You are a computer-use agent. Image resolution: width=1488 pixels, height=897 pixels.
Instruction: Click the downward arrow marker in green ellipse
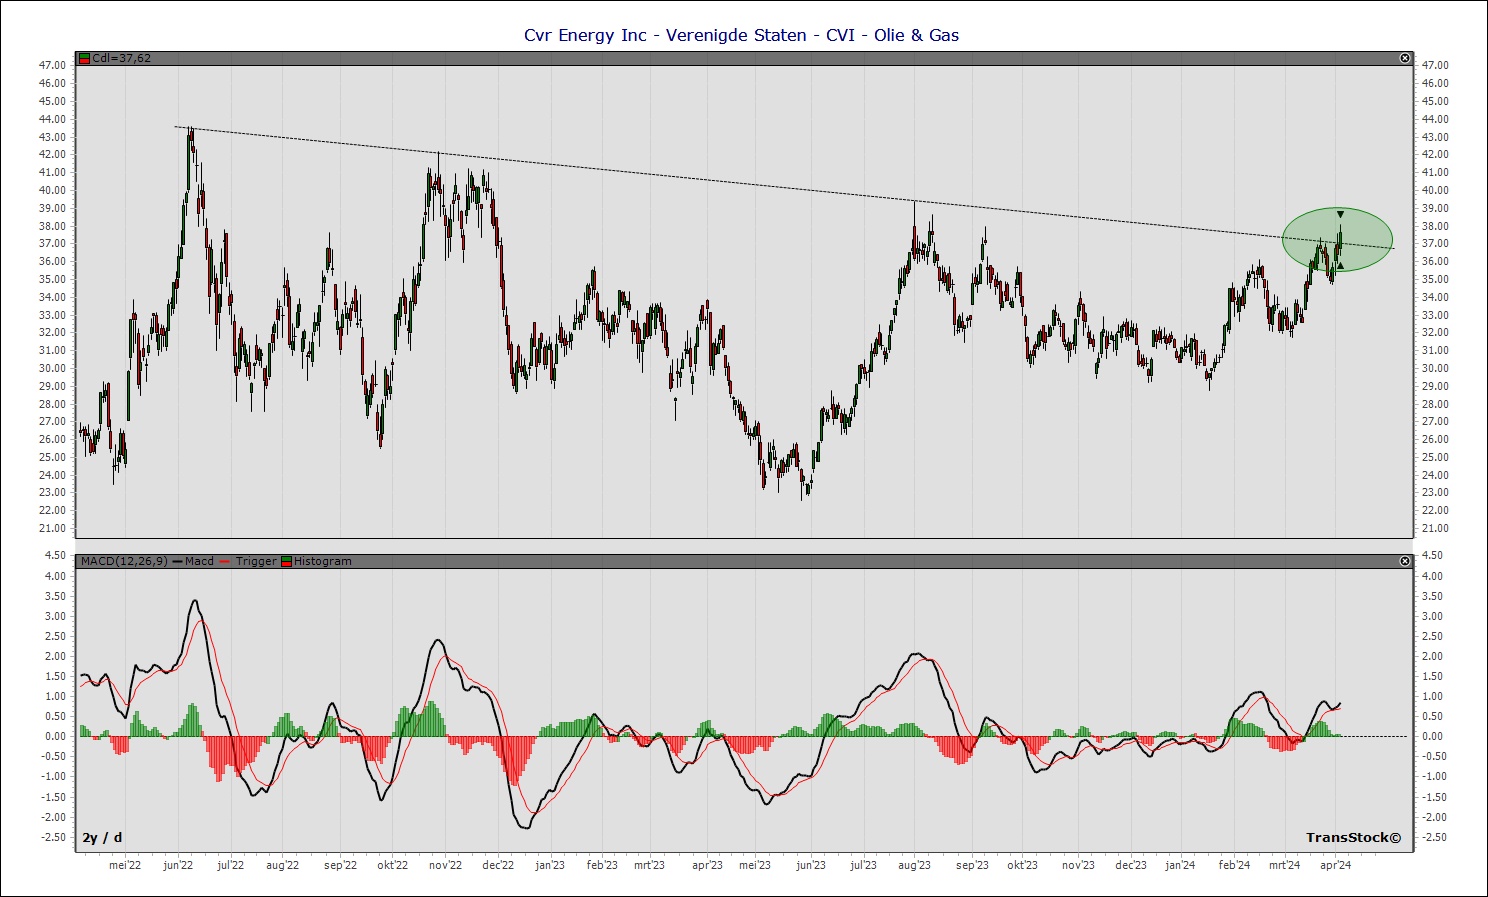(x=1340, y=215)
